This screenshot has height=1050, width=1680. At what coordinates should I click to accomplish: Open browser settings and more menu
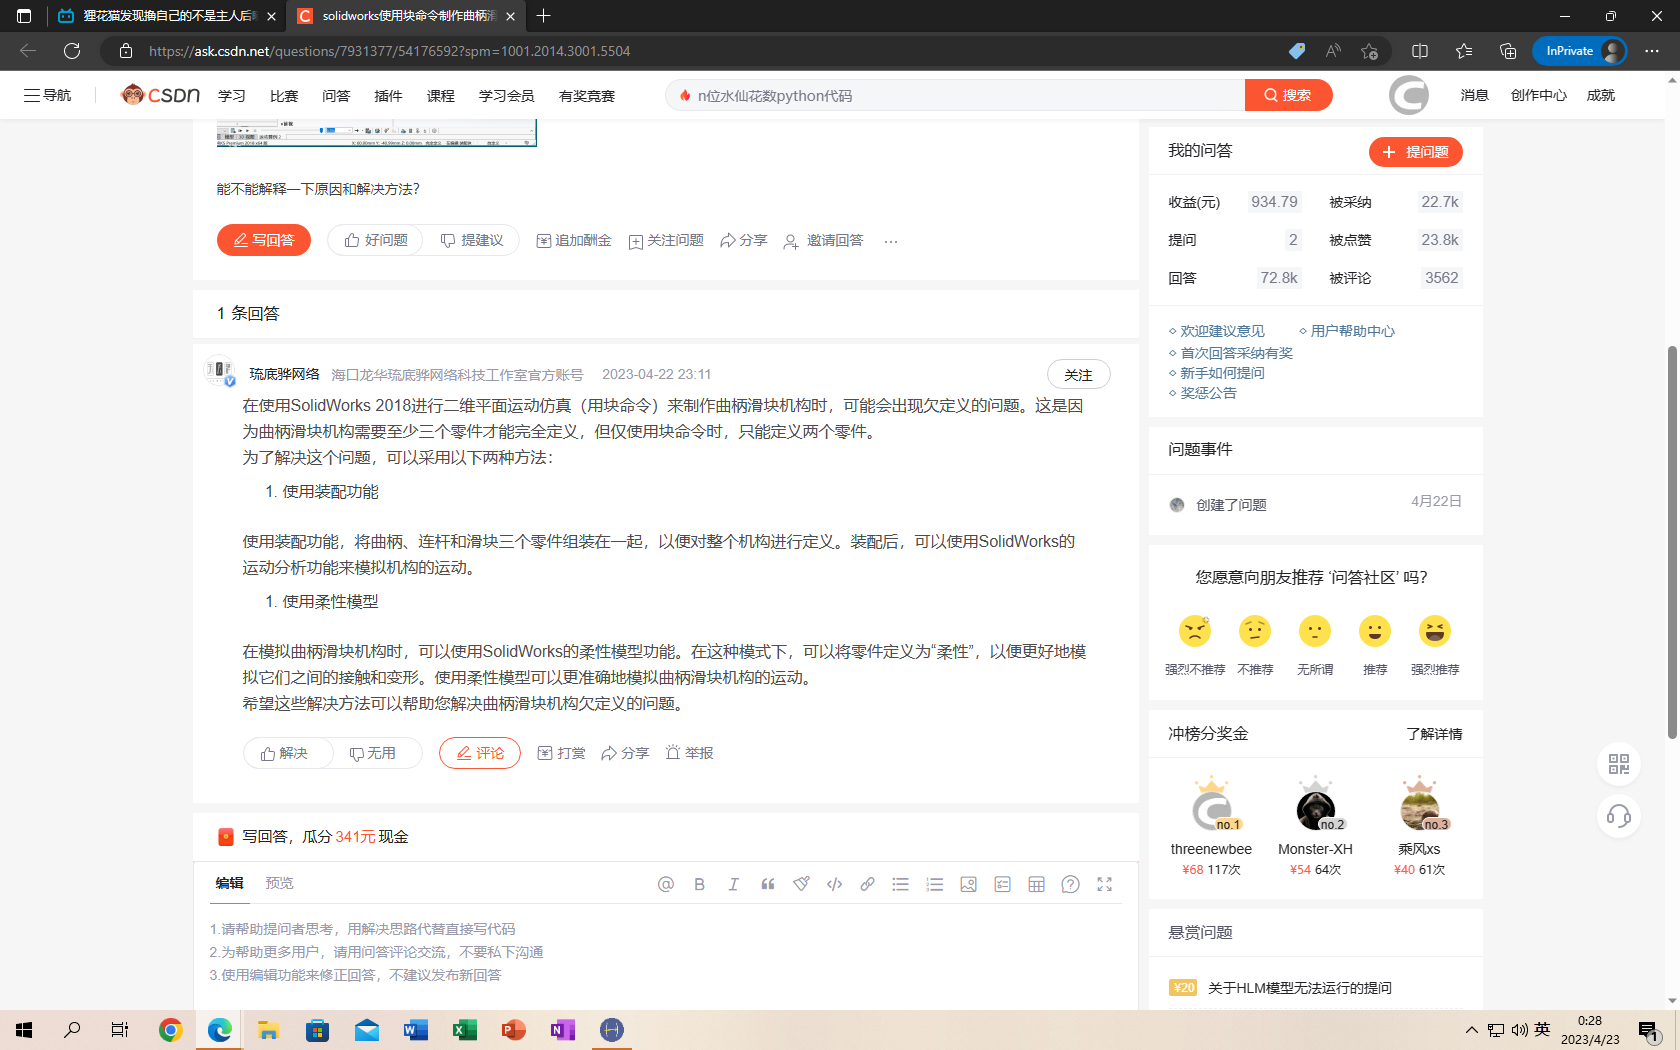click(x=1652, y=51)
